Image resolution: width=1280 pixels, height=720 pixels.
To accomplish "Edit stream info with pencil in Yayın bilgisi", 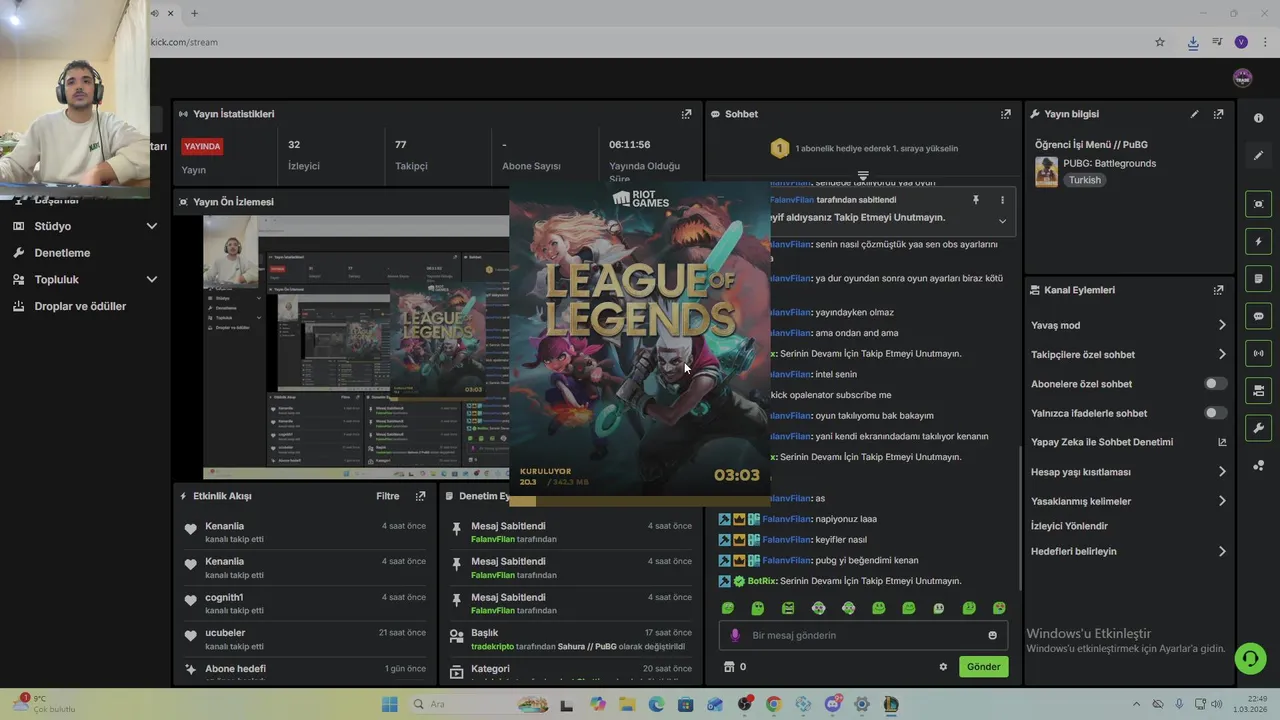I will pos(1194,114).
